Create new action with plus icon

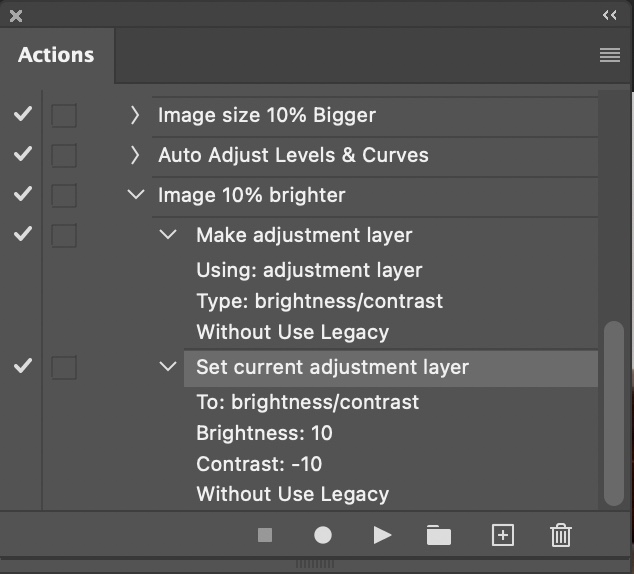[x=502, y=535]
